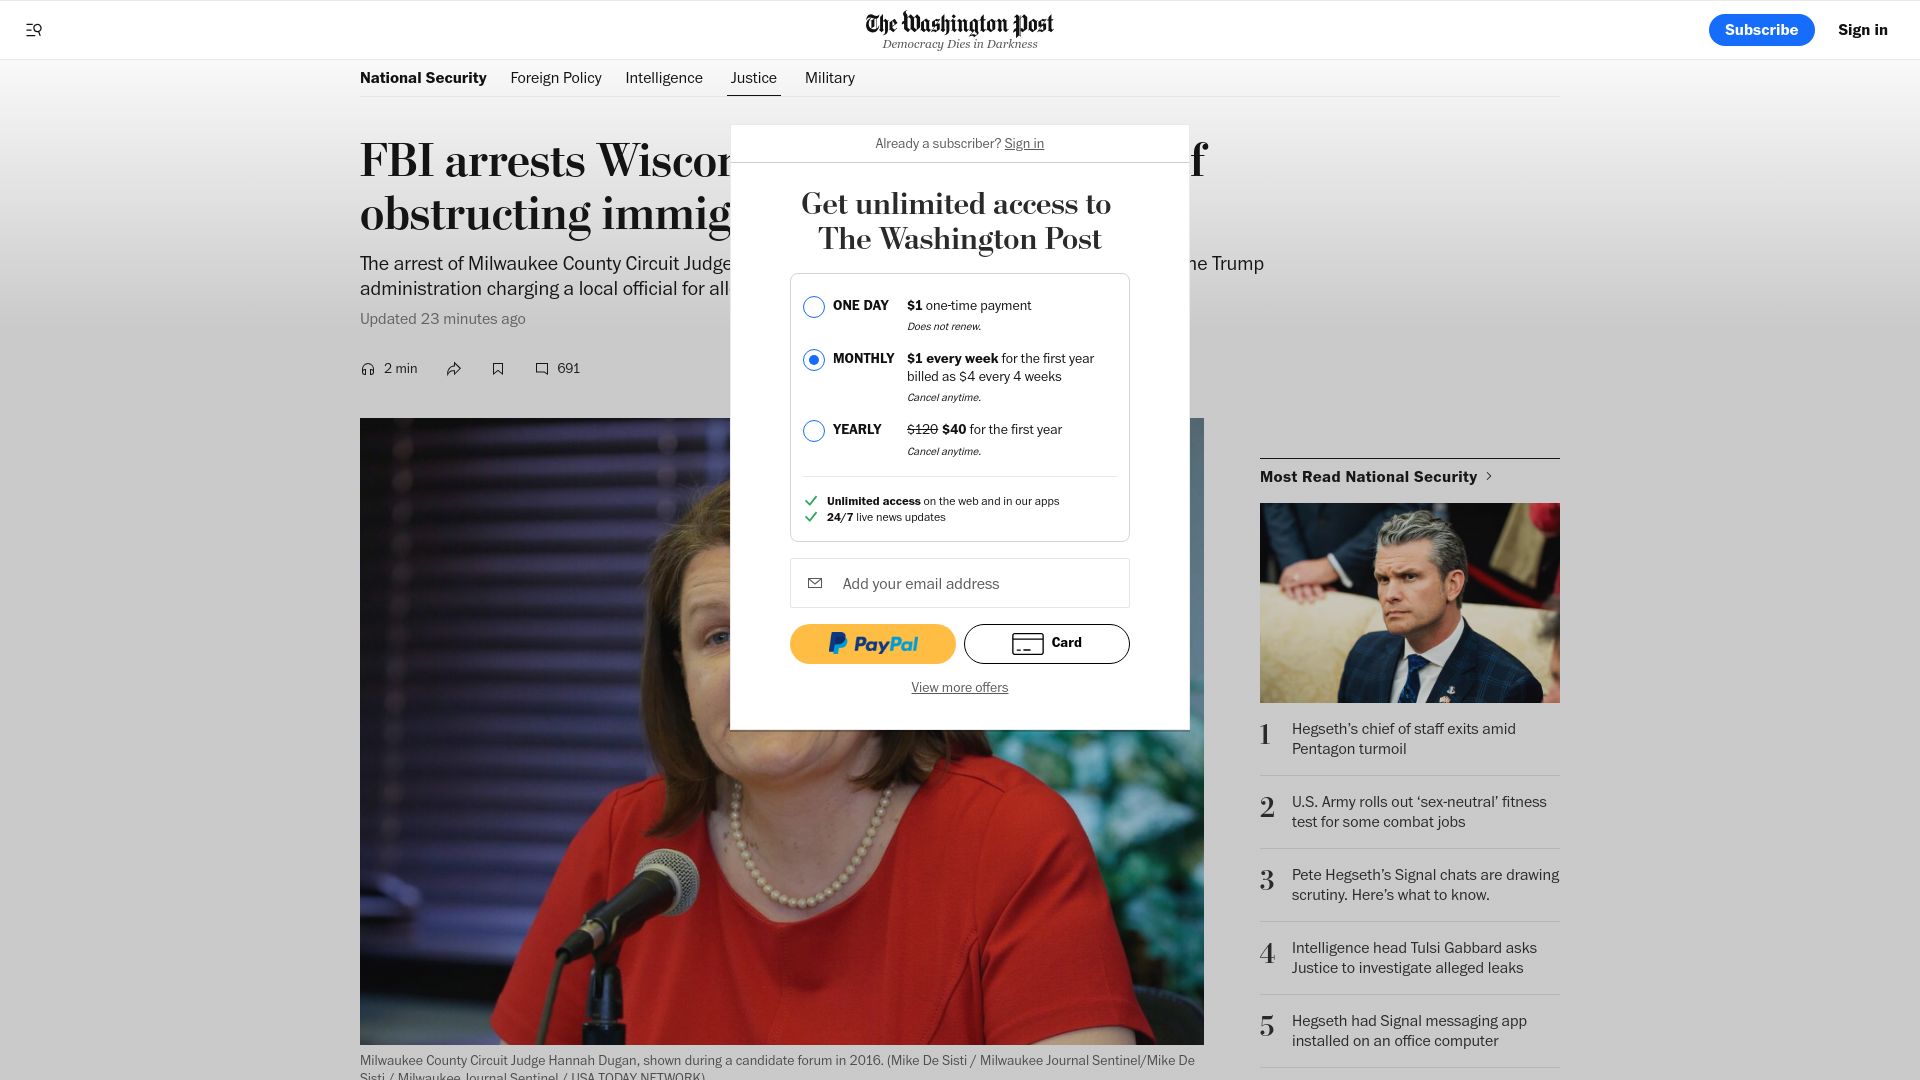Click the share arrow icon
The width and height of the screenshot is (1920, 1080).
coord(454,369)
